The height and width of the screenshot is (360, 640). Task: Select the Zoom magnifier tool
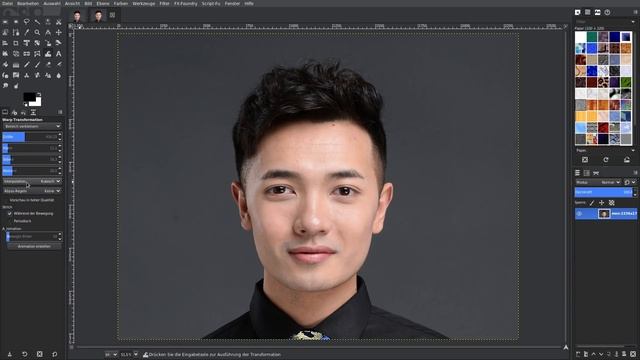tap(37, 32)
